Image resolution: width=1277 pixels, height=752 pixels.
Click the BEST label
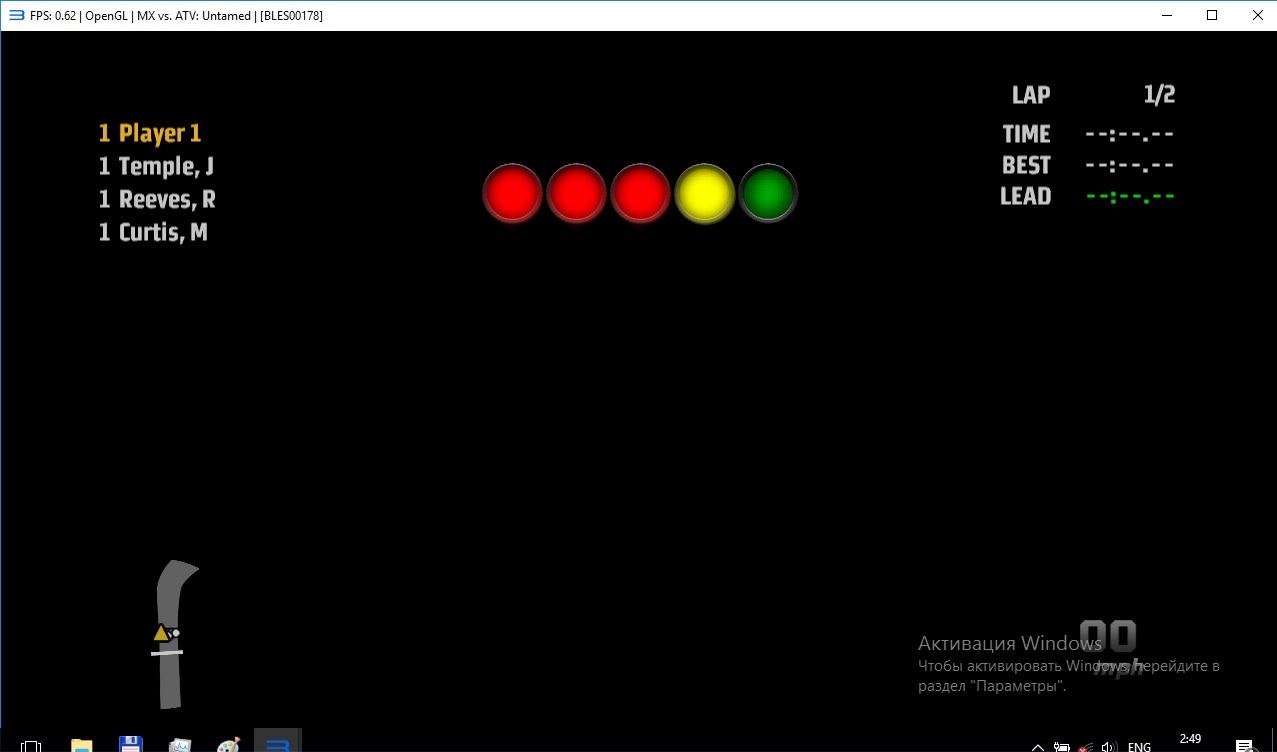1027,165
